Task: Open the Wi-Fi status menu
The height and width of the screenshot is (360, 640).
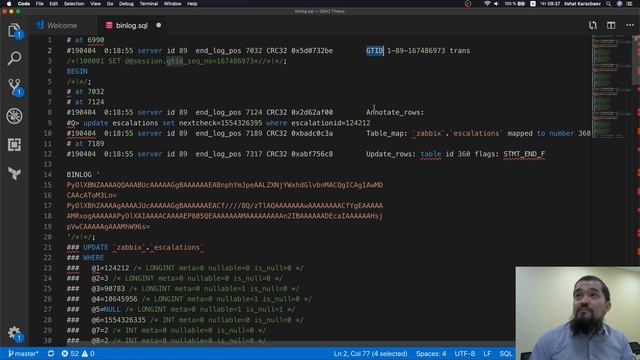Action: pyautogui.click(x=487, y=4)
